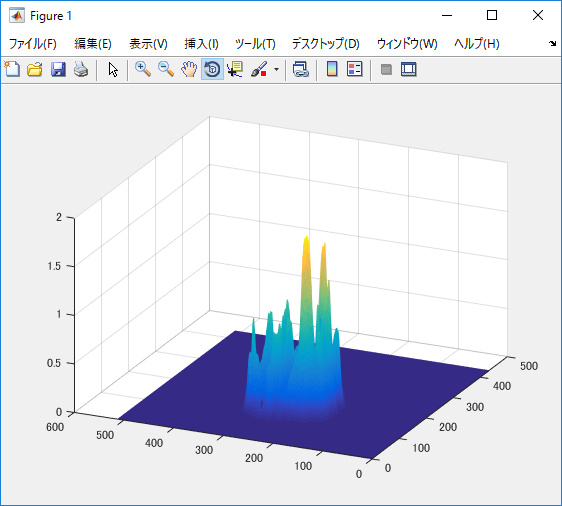Activate the Zoom In magnifier tool
562x506 pixels.
click(x=143, y=69)
